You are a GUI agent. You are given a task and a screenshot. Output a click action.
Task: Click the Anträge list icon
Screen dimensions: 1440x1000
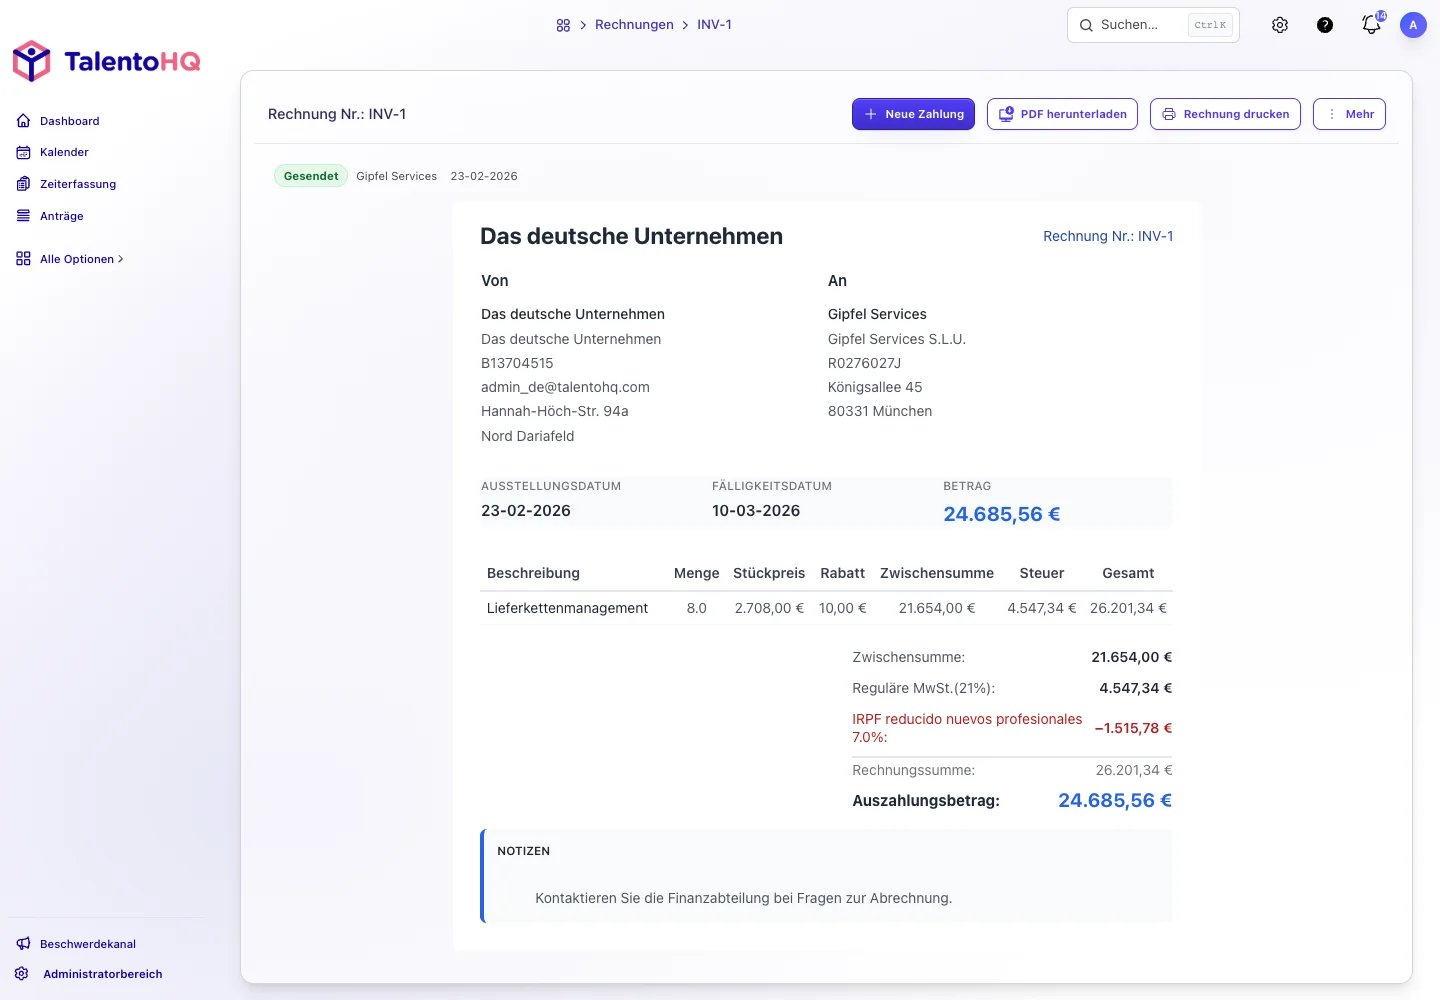(23, 215)
